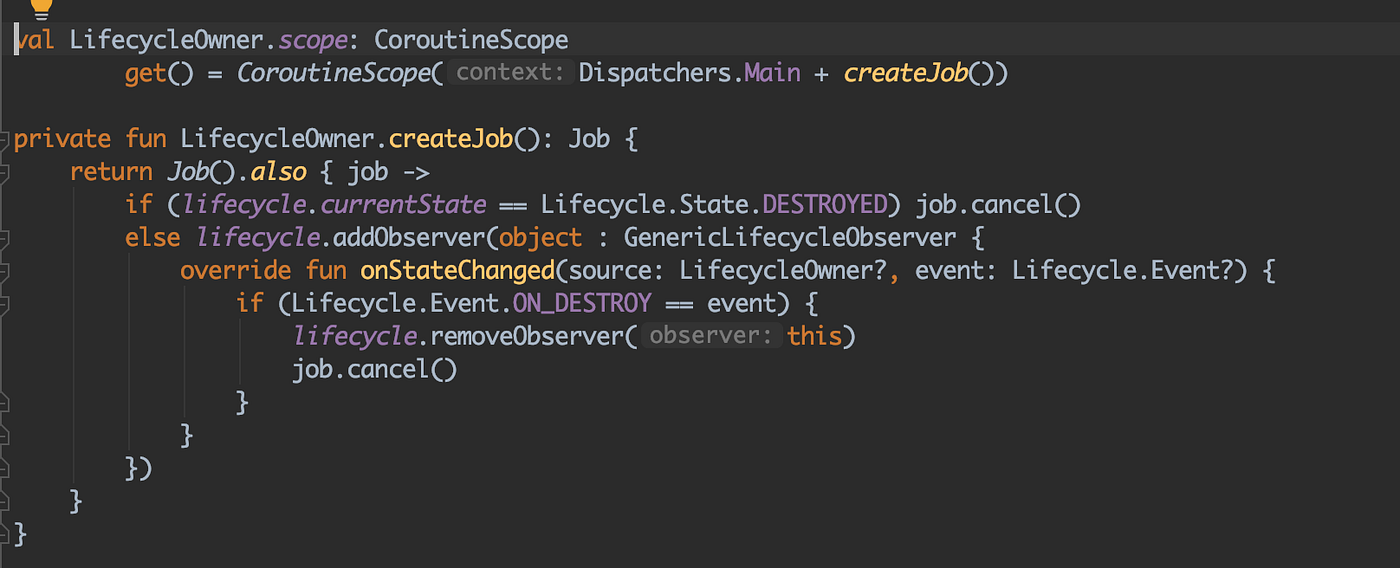Click the purple 'Main' property
1400x568 pixels.
click(x=771, y=74)
